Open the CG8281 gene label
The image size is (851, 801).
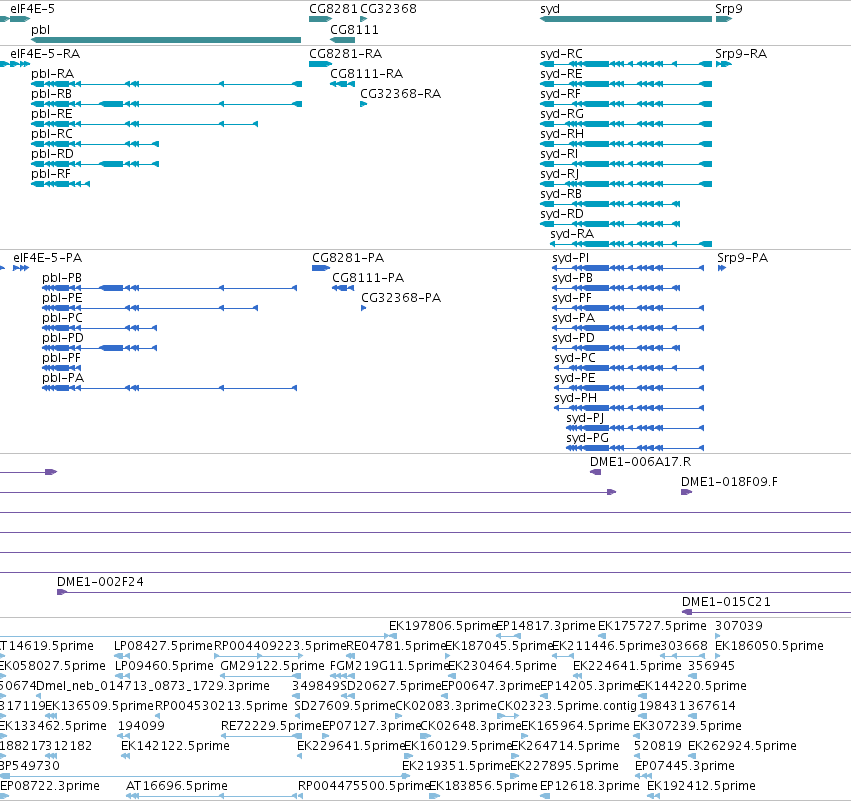point(333,9)
